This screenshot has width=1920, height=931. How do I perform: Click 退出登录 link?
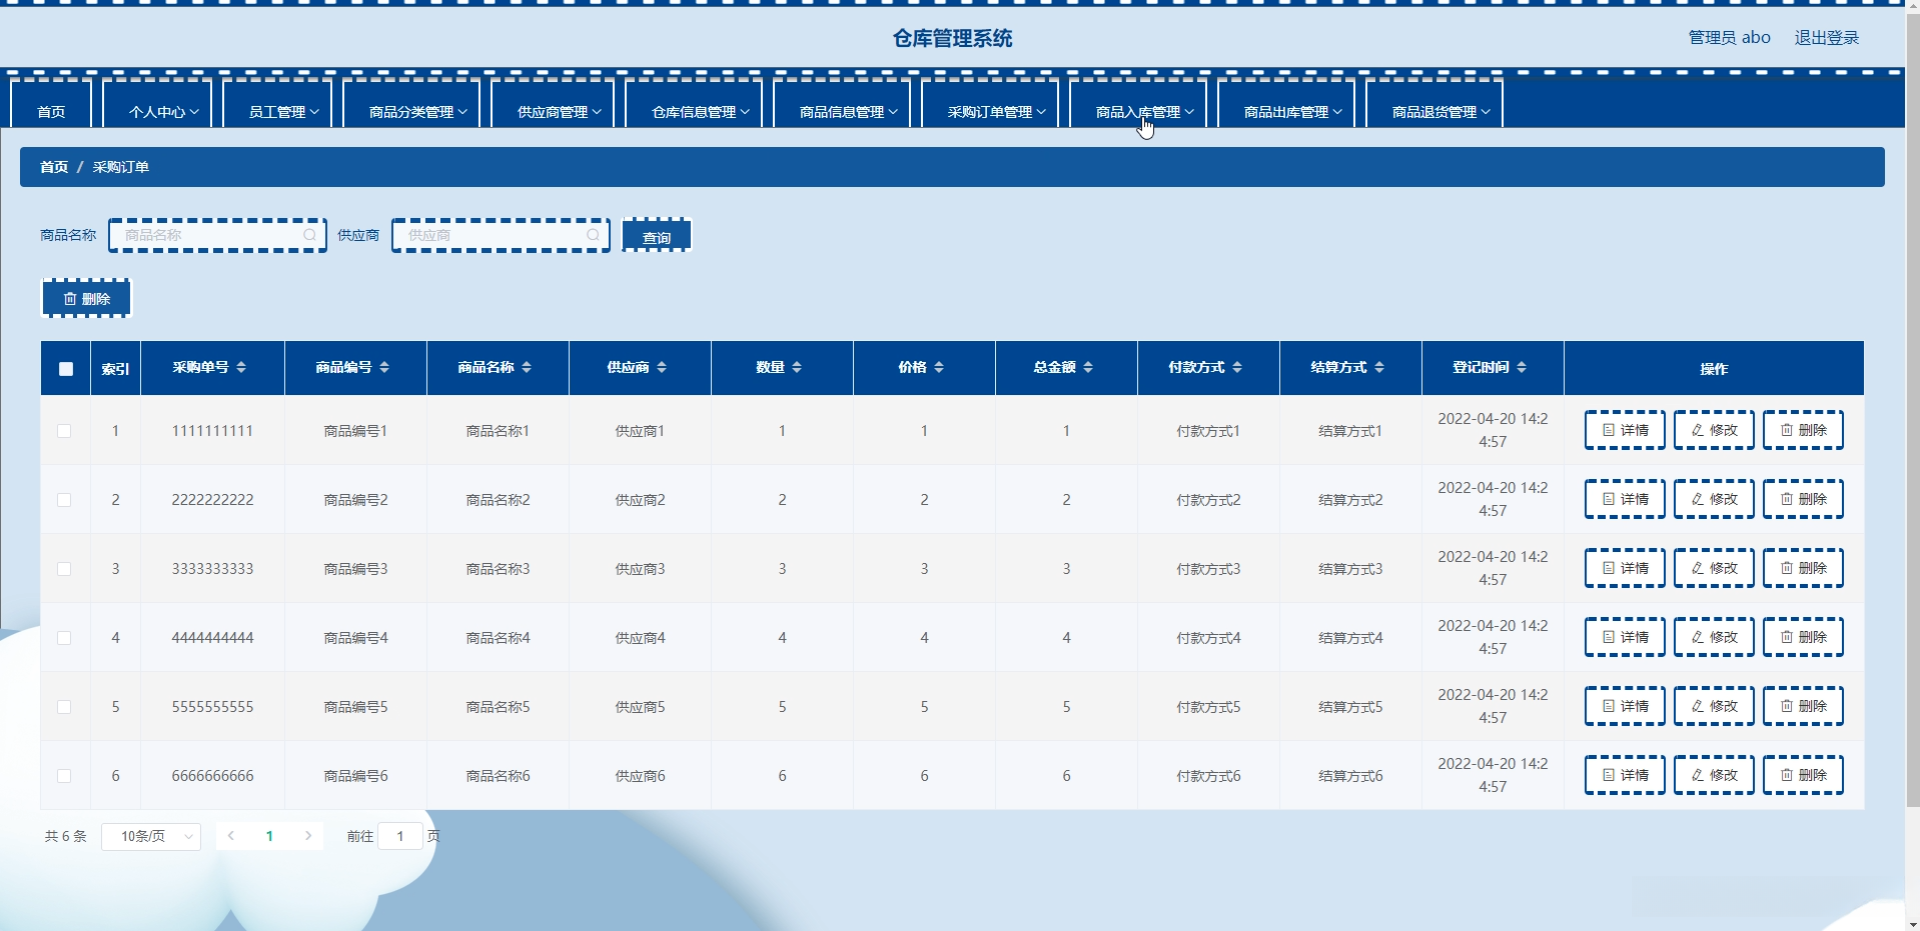click(1826, 38)
